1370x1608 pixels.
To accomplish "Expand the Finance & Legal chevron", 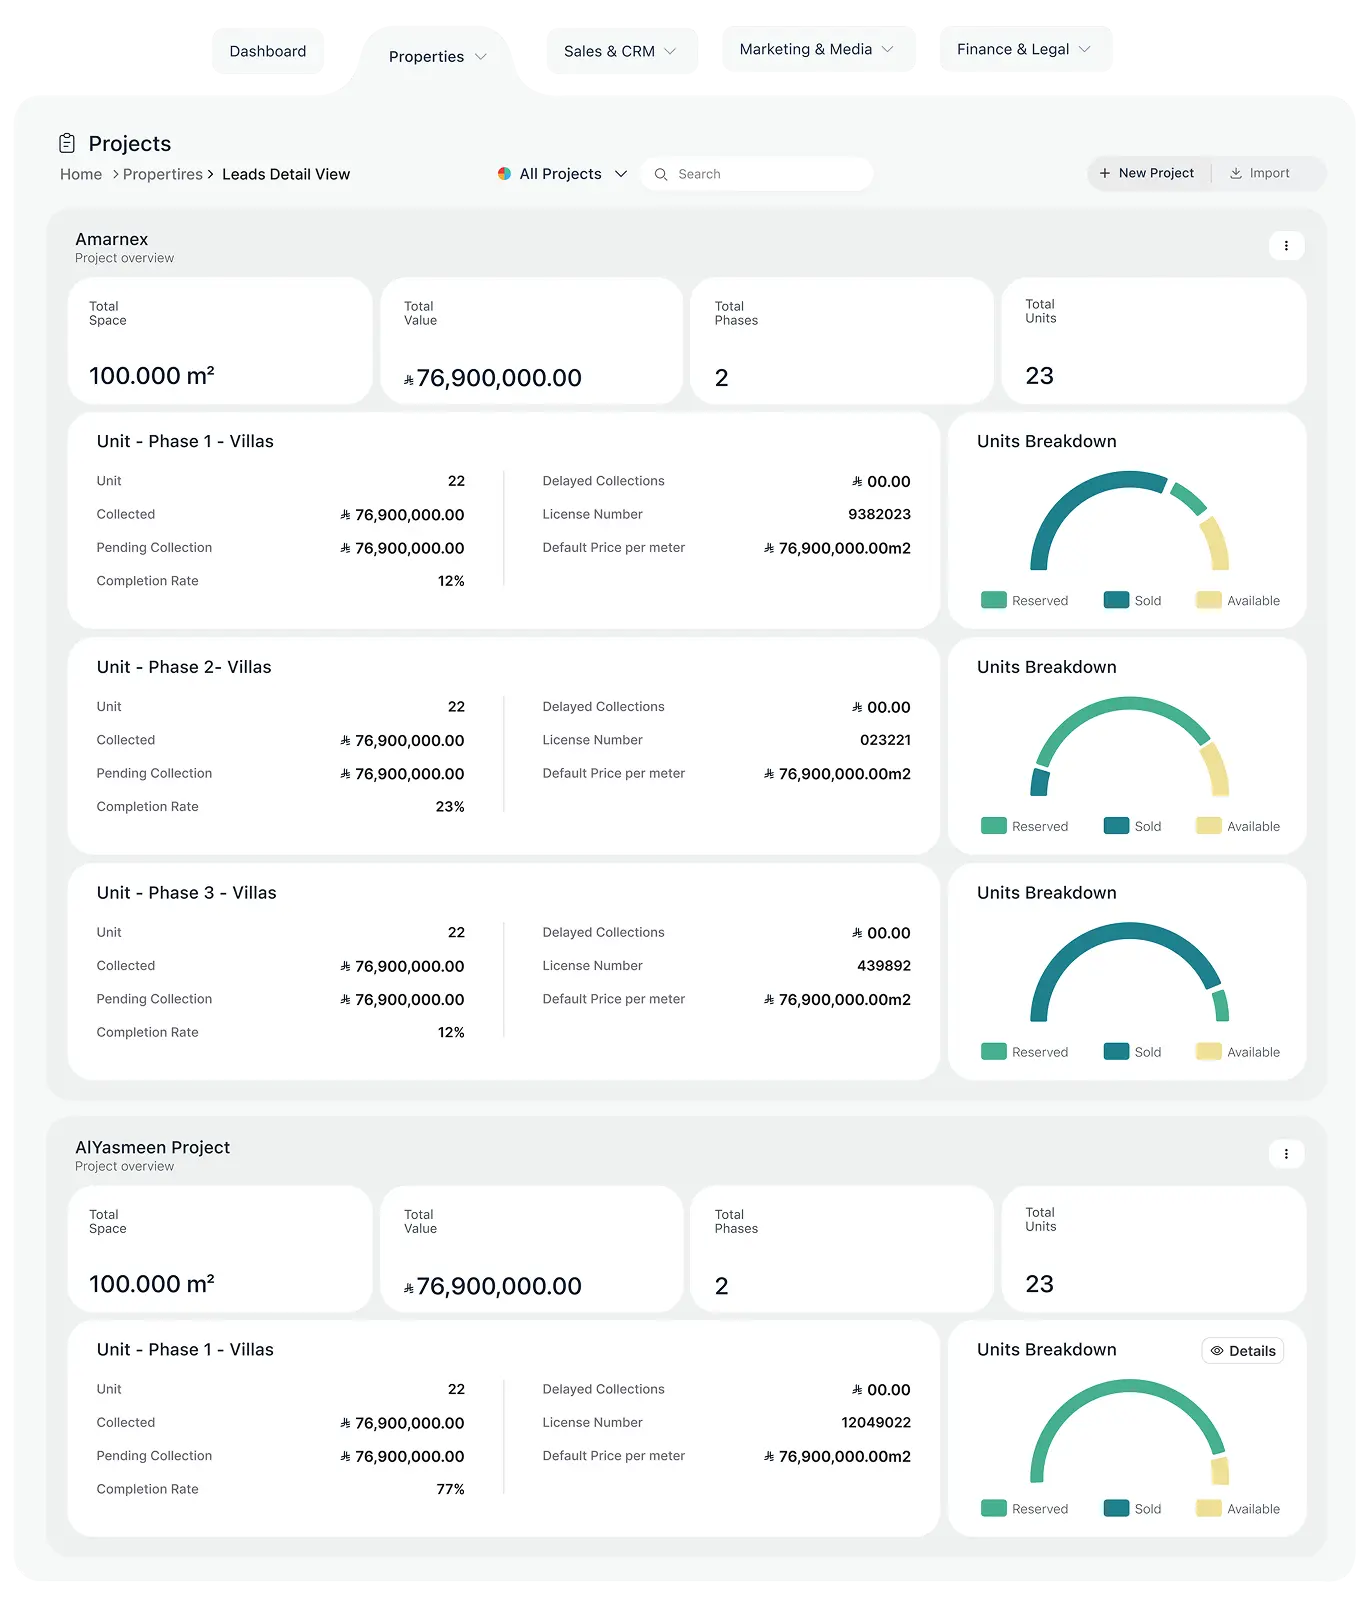I will tap(1084, 49).
